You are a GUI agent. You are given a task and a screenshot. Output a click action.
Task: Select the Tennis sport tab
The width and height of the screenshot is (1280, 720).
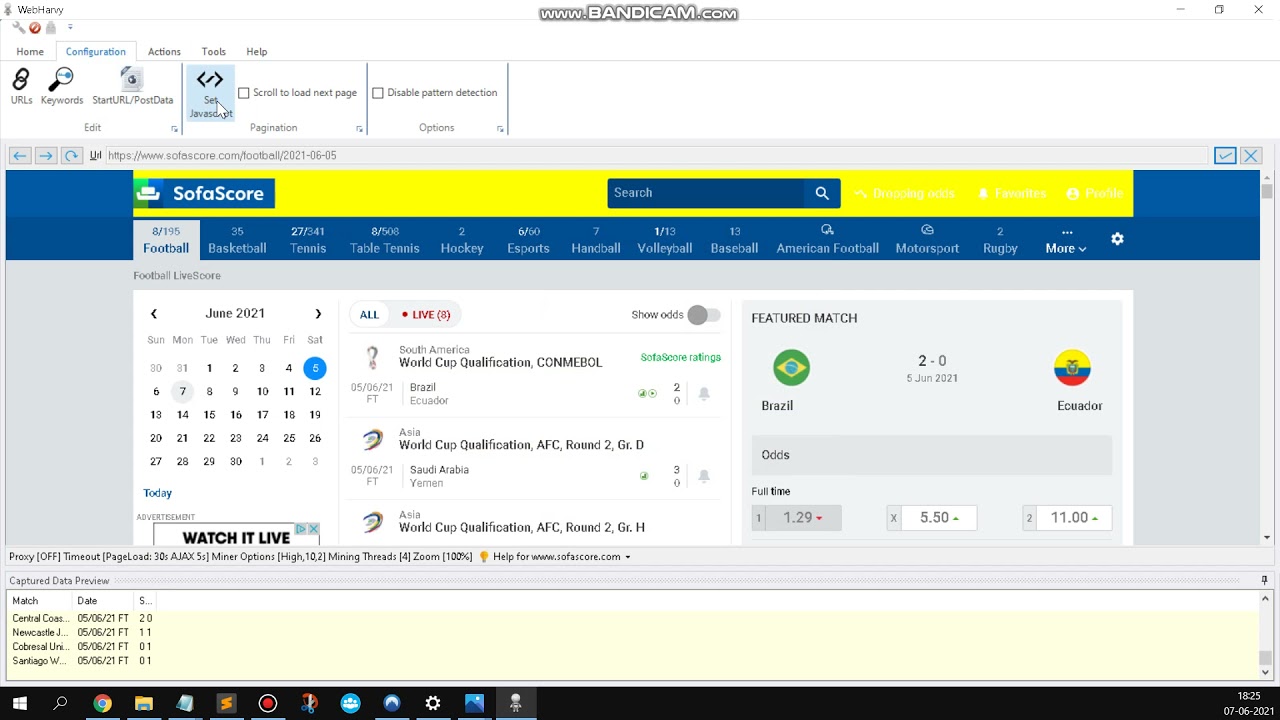click(308, 240)
